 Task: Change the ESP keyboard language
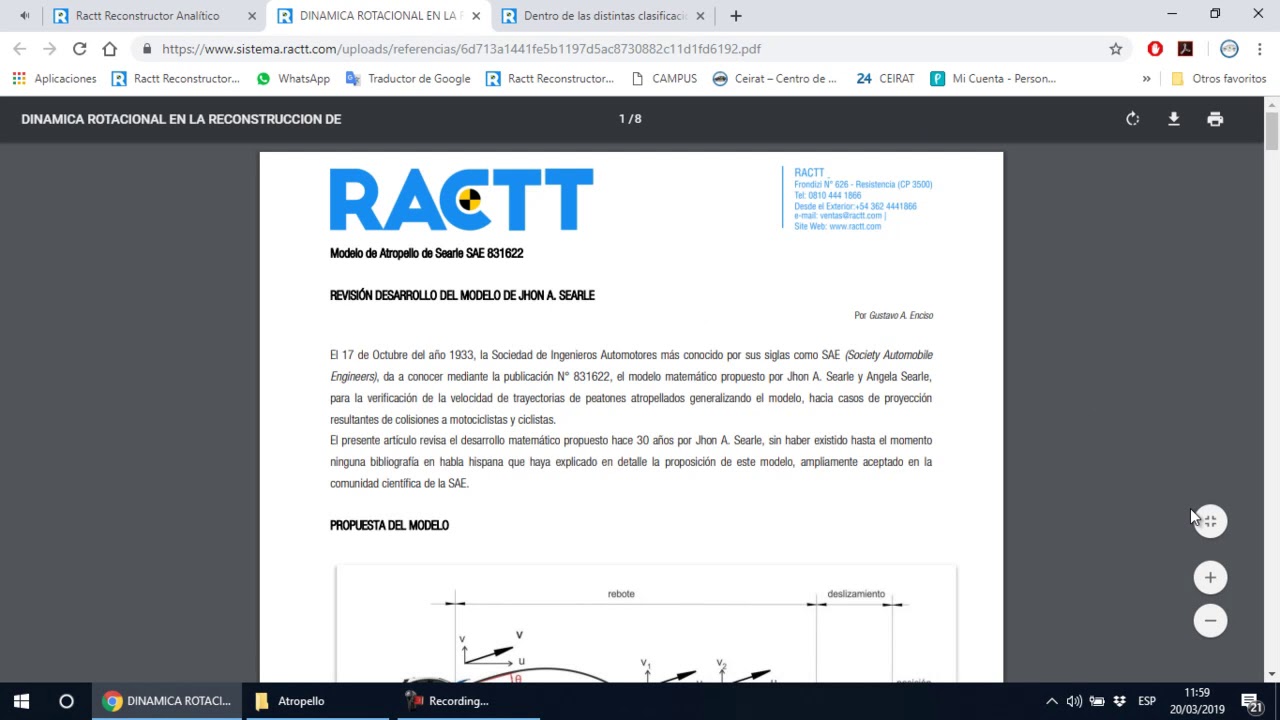pos(1147,701)
